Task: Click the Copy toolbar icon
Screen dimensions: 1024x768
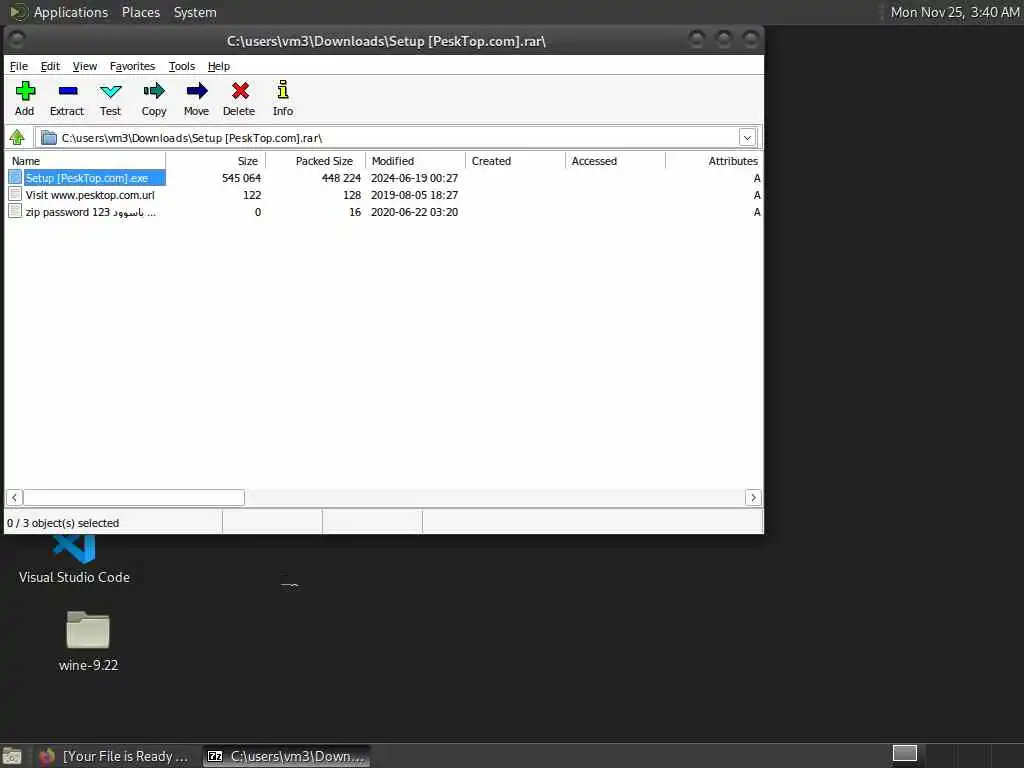Action: [154, 91]
